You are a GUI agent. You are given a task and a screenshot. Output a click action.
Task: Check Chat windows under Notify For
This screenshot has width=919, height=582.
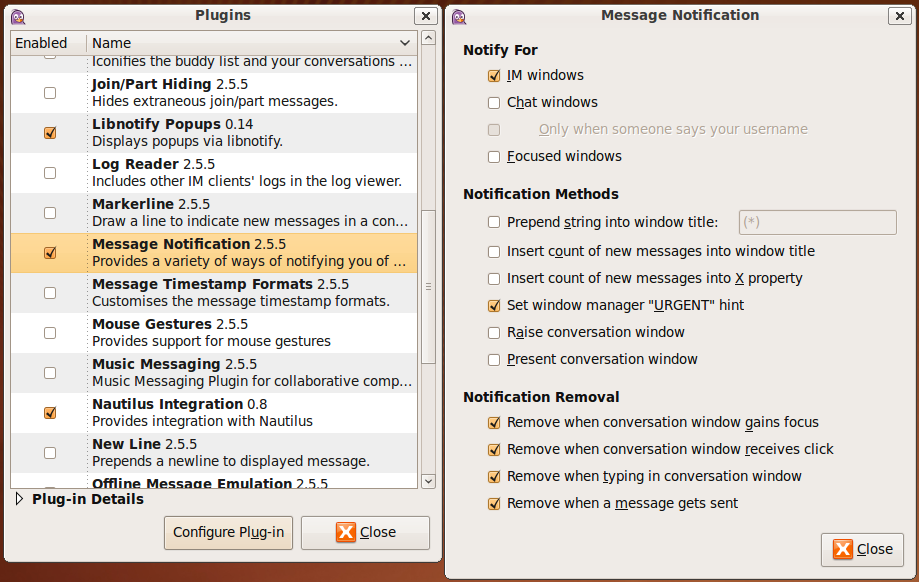pos(494,103)
